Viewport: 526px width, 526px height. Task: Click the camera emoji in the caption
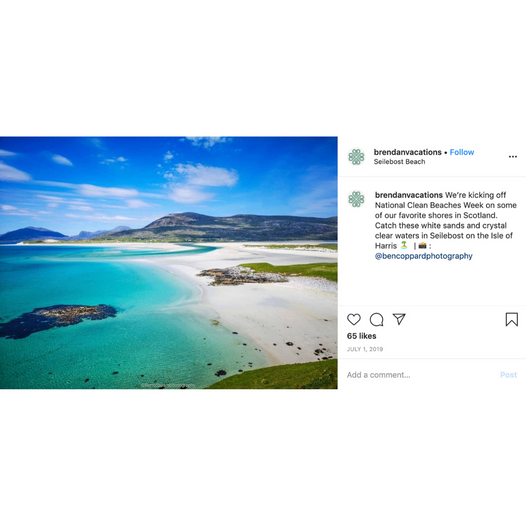click(x=422, y=246)
